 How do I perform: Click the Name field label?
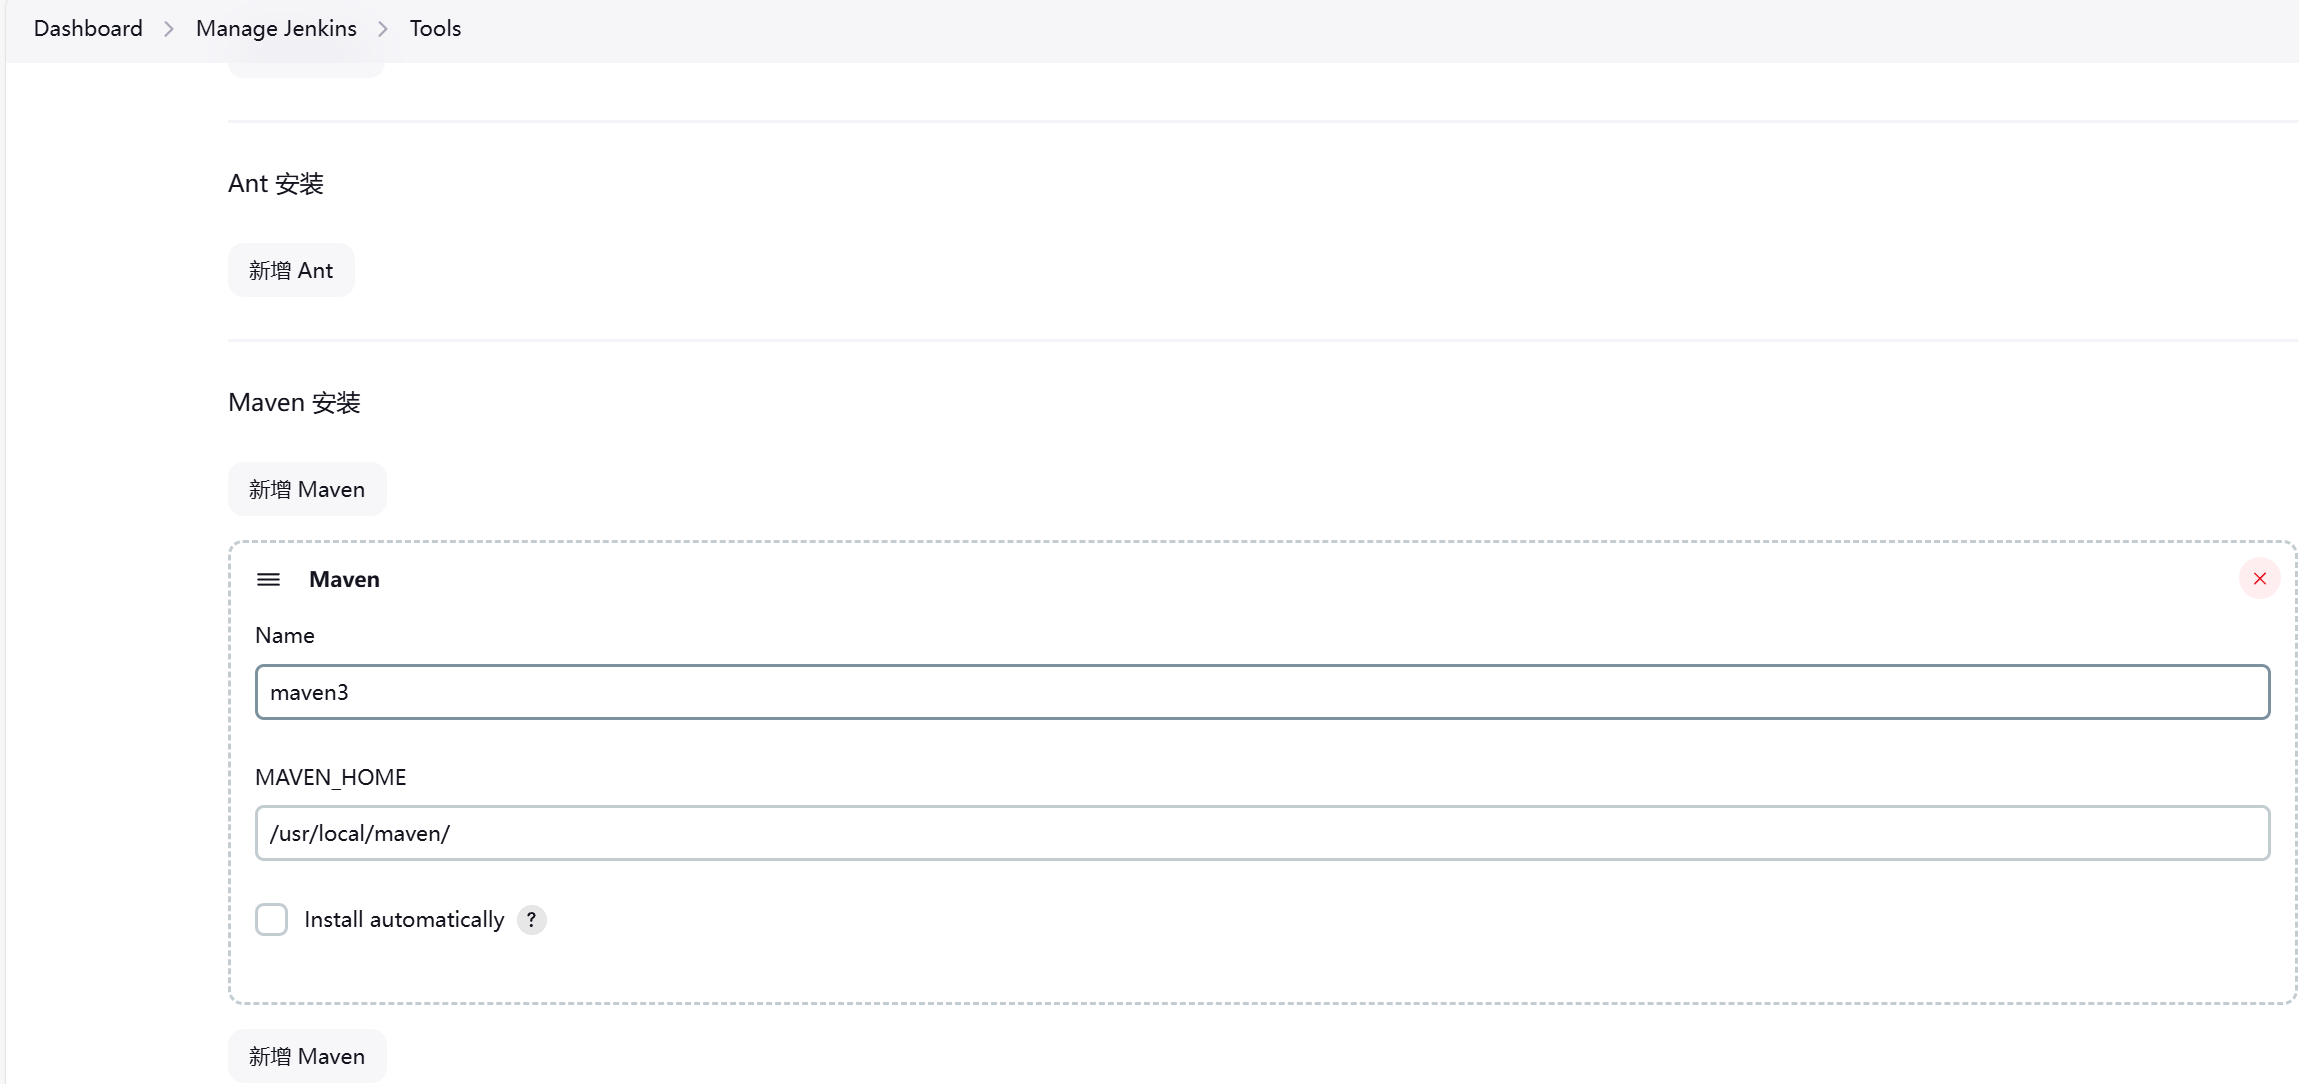pyautogui.click(x=285, y=636)
